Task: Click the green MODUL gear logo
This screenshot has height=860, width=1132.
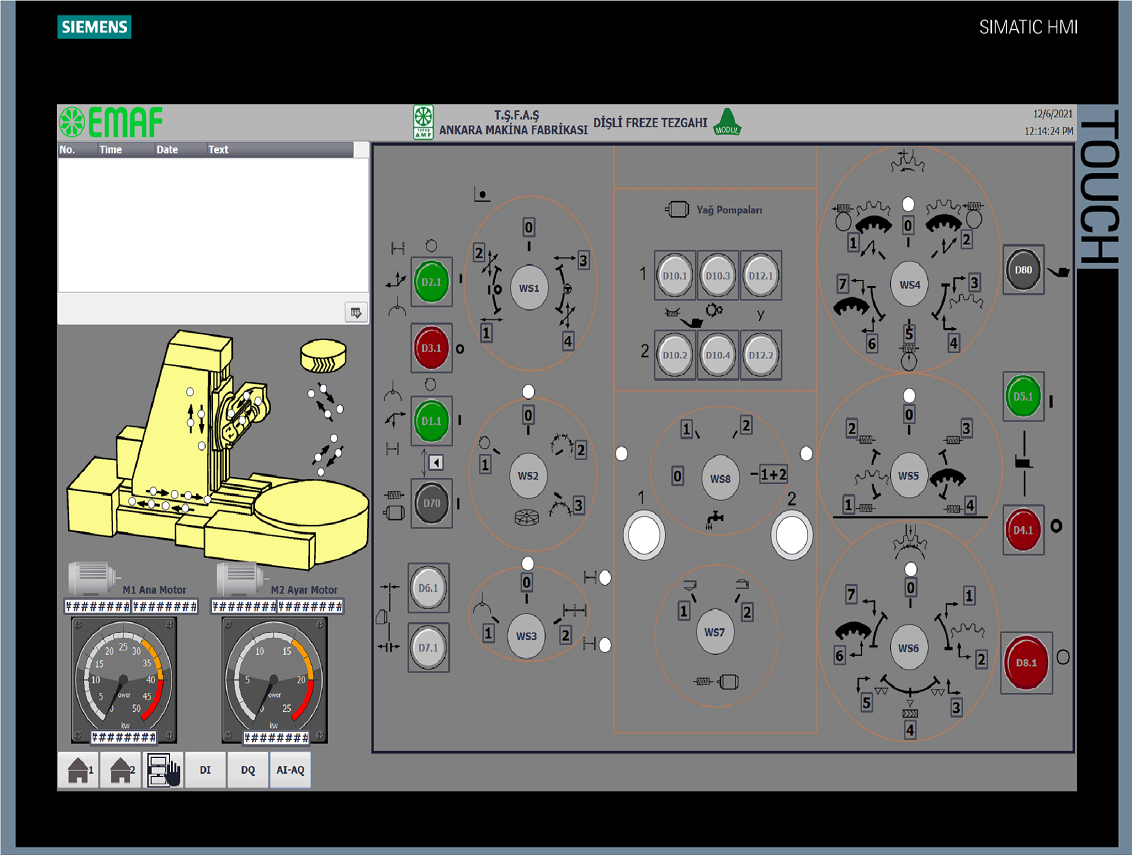Action: point(727,122)
